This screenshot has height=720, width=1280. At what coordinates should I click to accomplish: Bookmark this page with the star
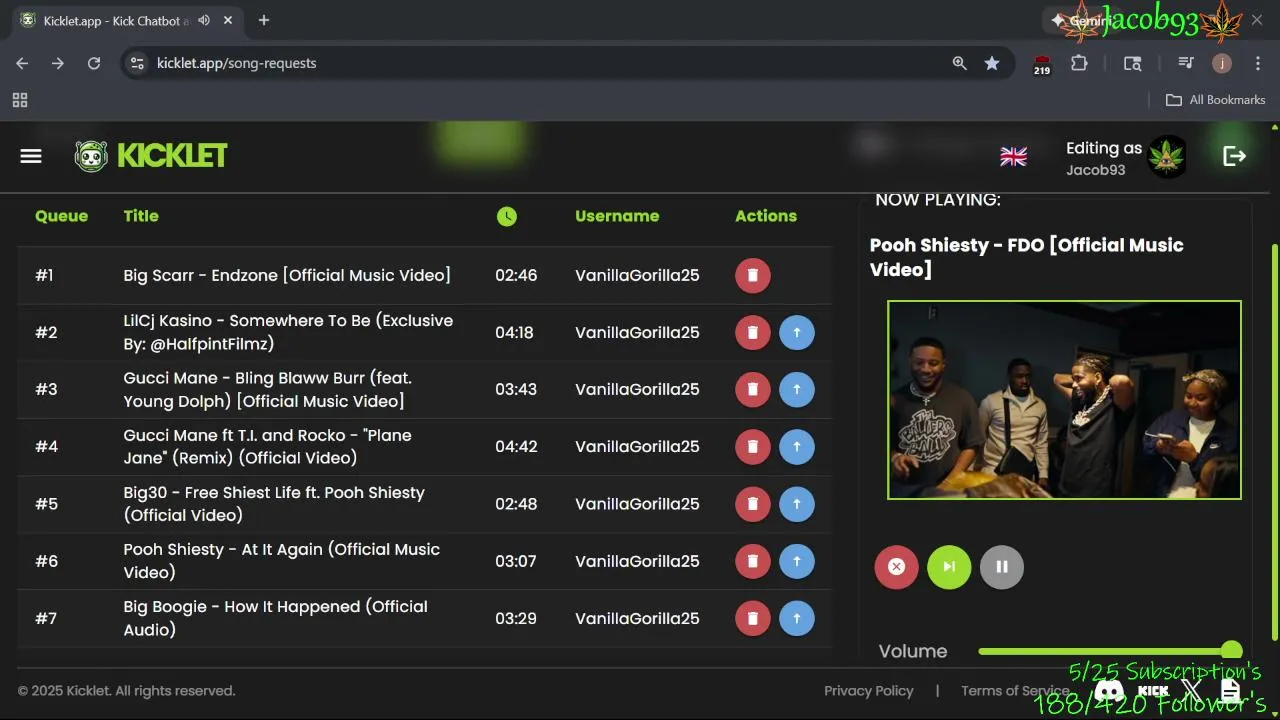pyautogui.click(x=992, y=63)
